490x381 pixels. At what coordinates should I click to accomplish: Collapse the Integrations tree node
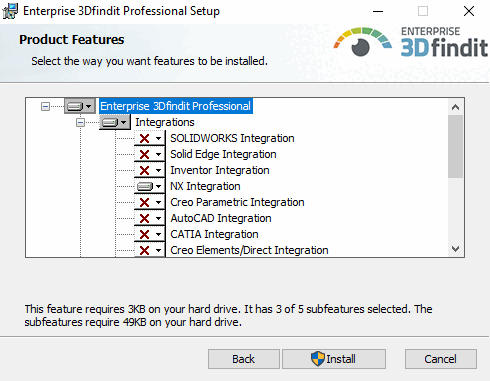[80, 123]
